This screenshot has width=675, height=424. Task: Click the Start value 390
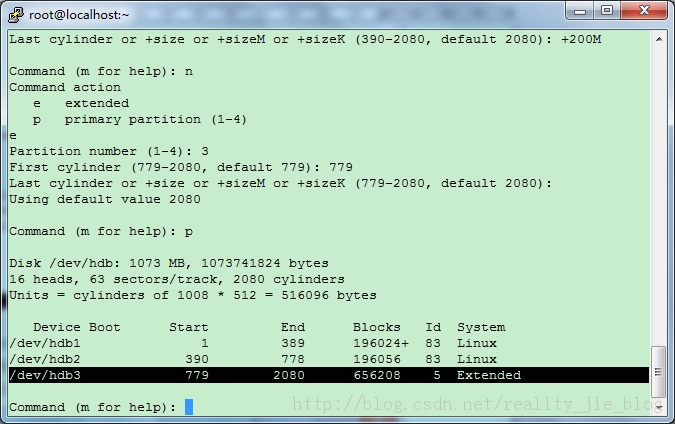point(197,359)
